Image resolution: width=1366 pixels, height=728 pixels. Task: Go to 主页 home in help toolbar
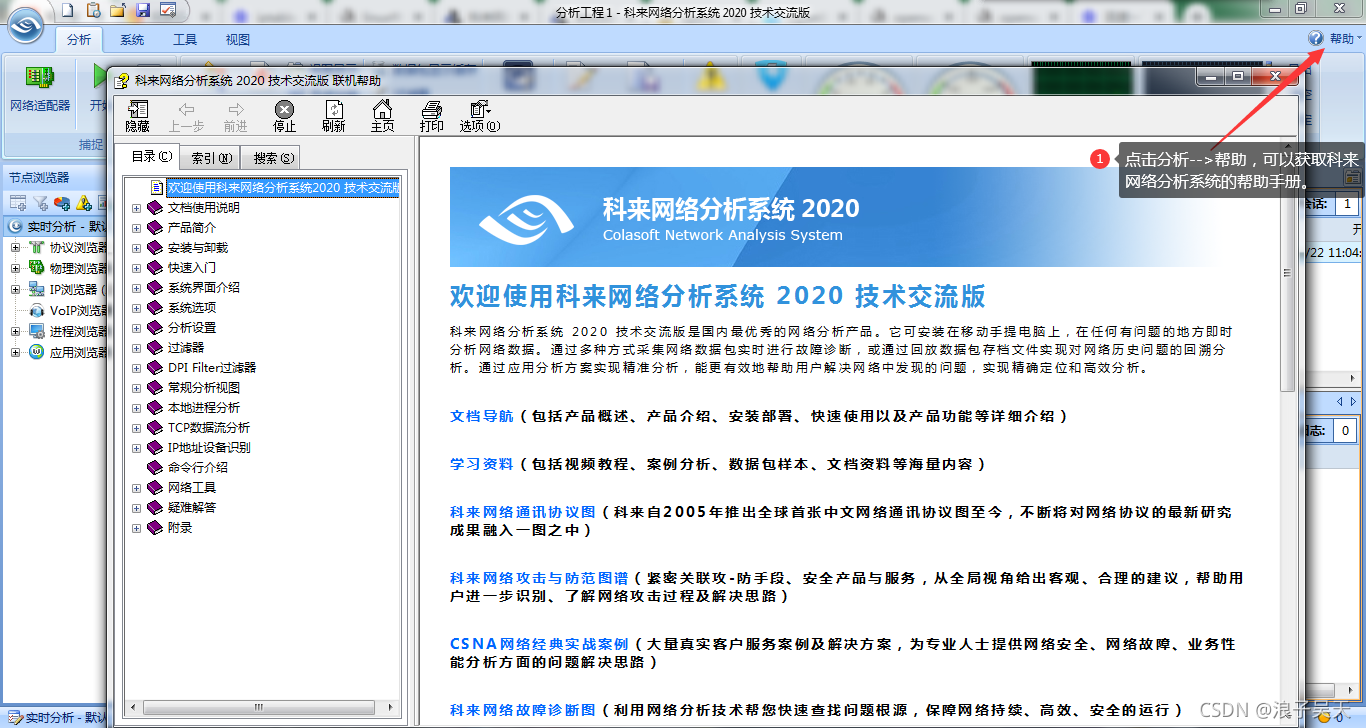point(382,117)
